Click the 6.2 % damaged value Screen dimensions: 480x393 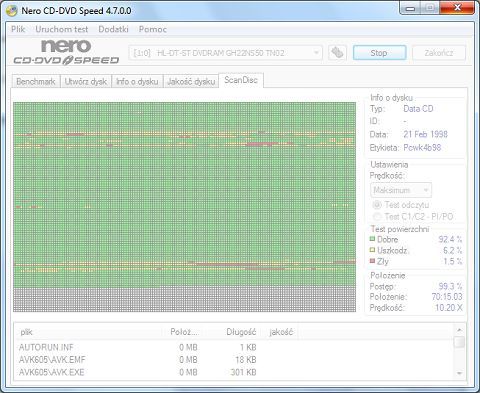point(452,250)
